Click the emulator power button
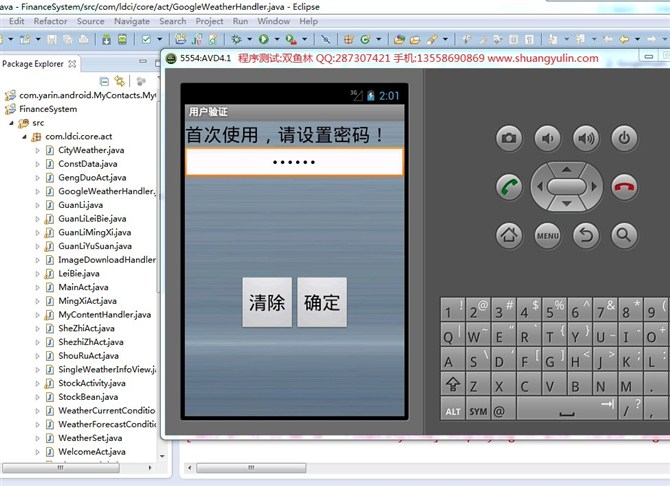 [624, 138]
